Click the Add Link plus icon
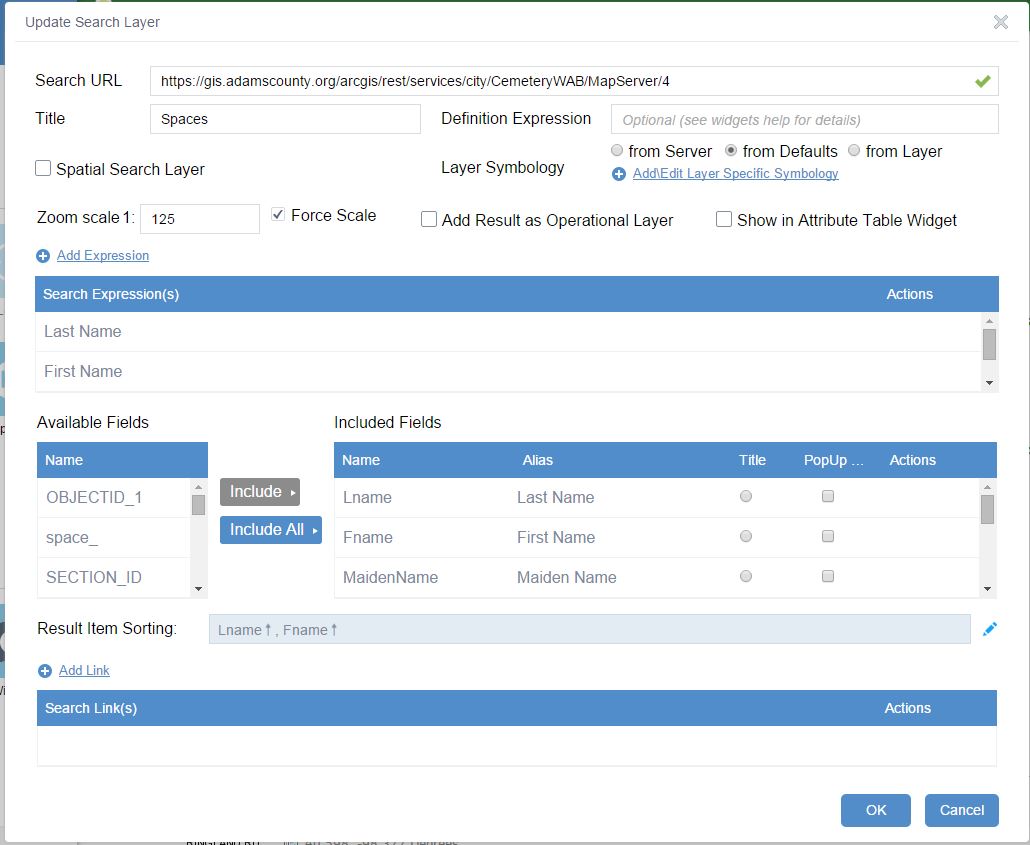Image resolution: width=1030 pixels, height=845 pixels. (45, 671)
